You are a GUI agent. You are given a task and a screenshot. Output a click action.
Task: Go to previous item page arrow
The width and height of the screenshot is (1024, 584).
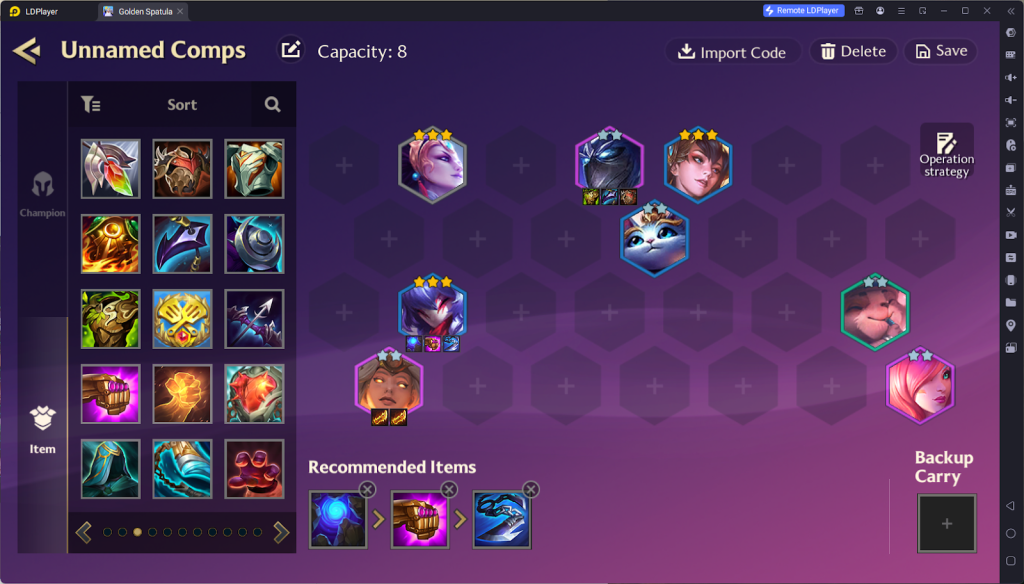(x=84, y=532)
